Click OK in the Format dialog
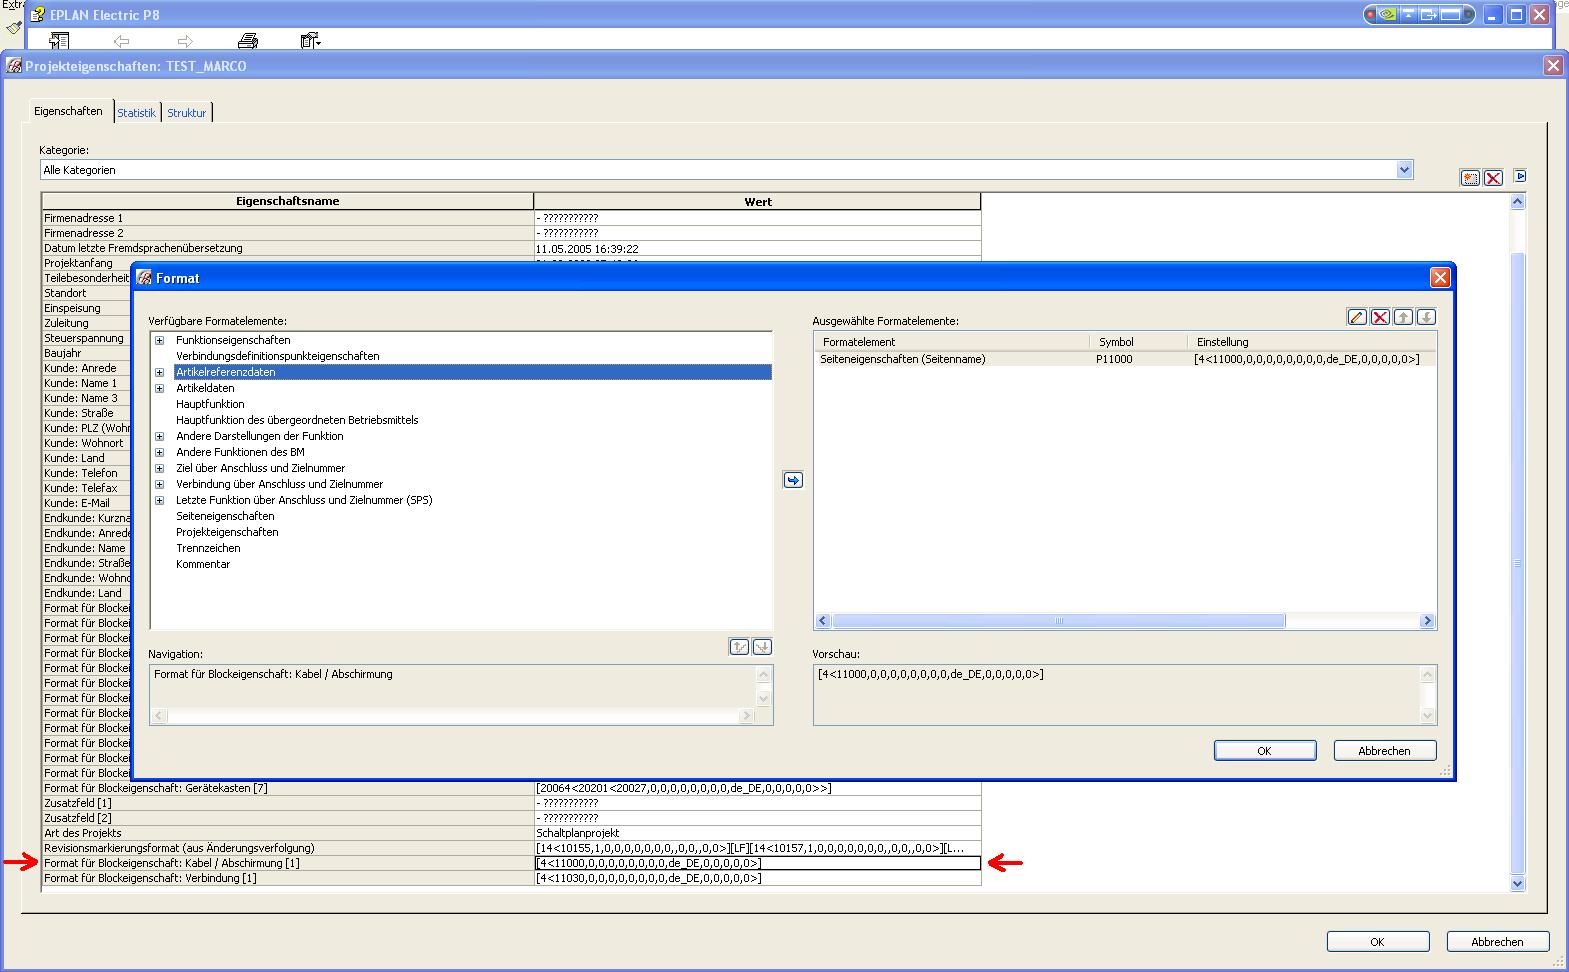Screen dimensions: 1569x972 (x=1264, y=750)
